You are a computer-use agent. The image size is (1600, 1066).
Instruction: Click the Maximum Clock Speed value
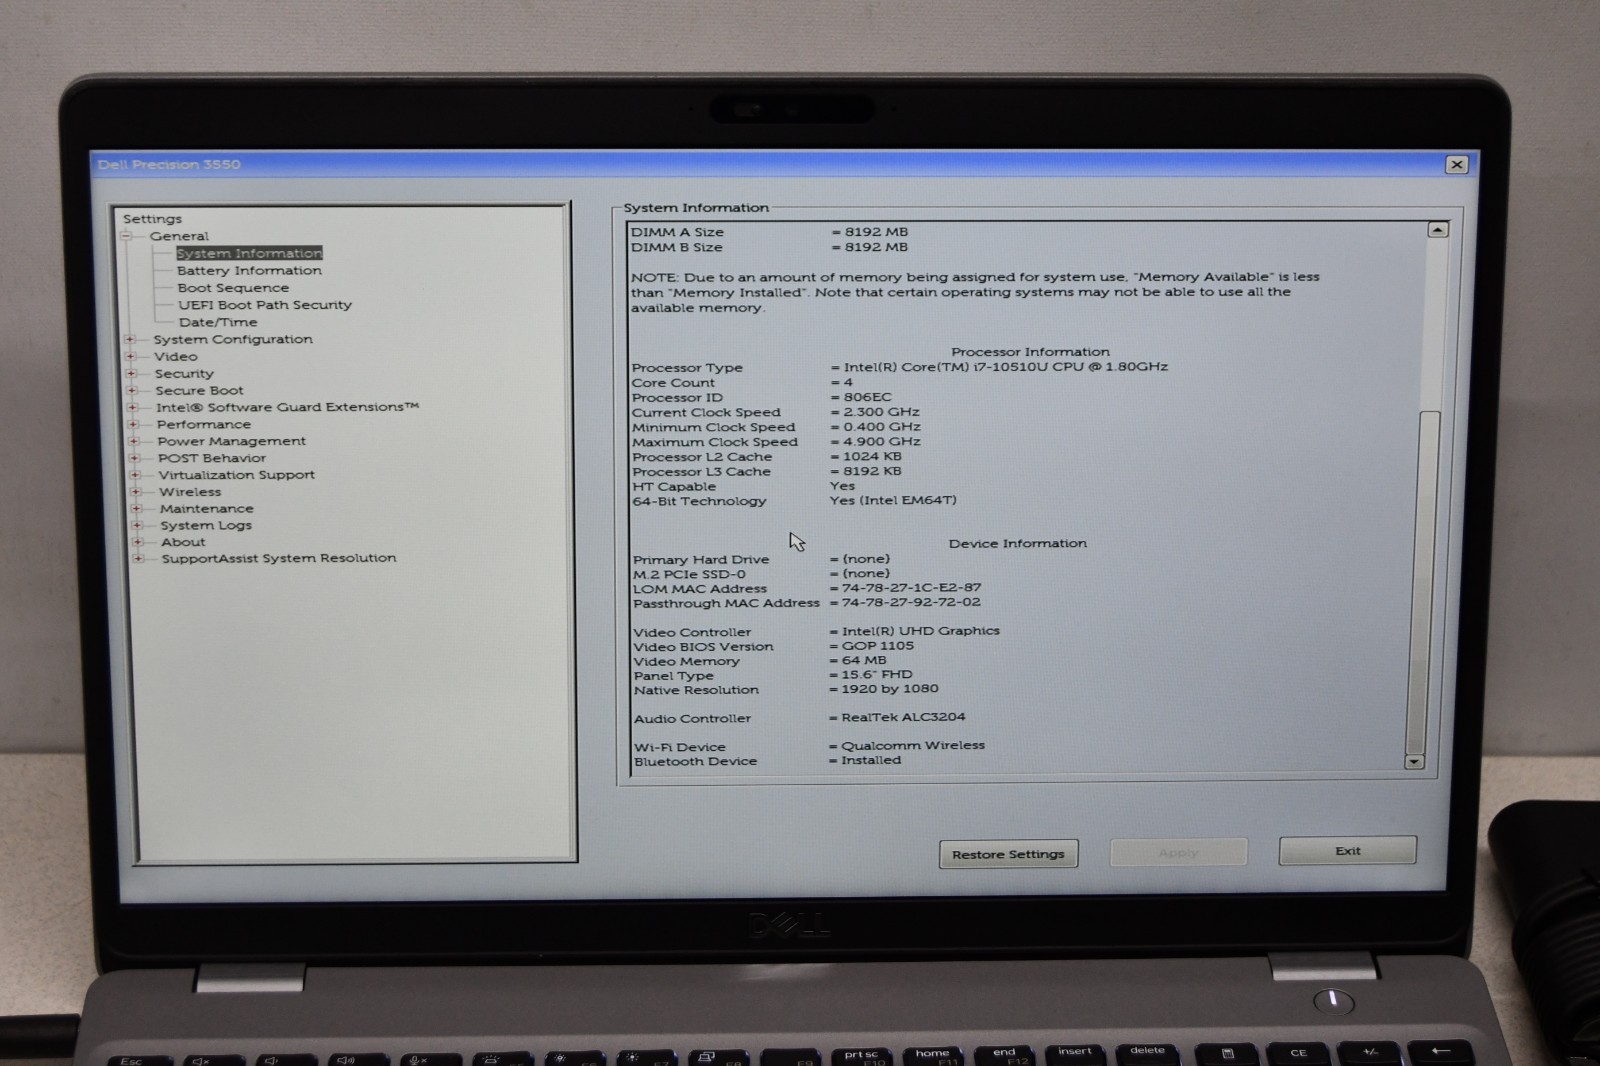(881, 441)
